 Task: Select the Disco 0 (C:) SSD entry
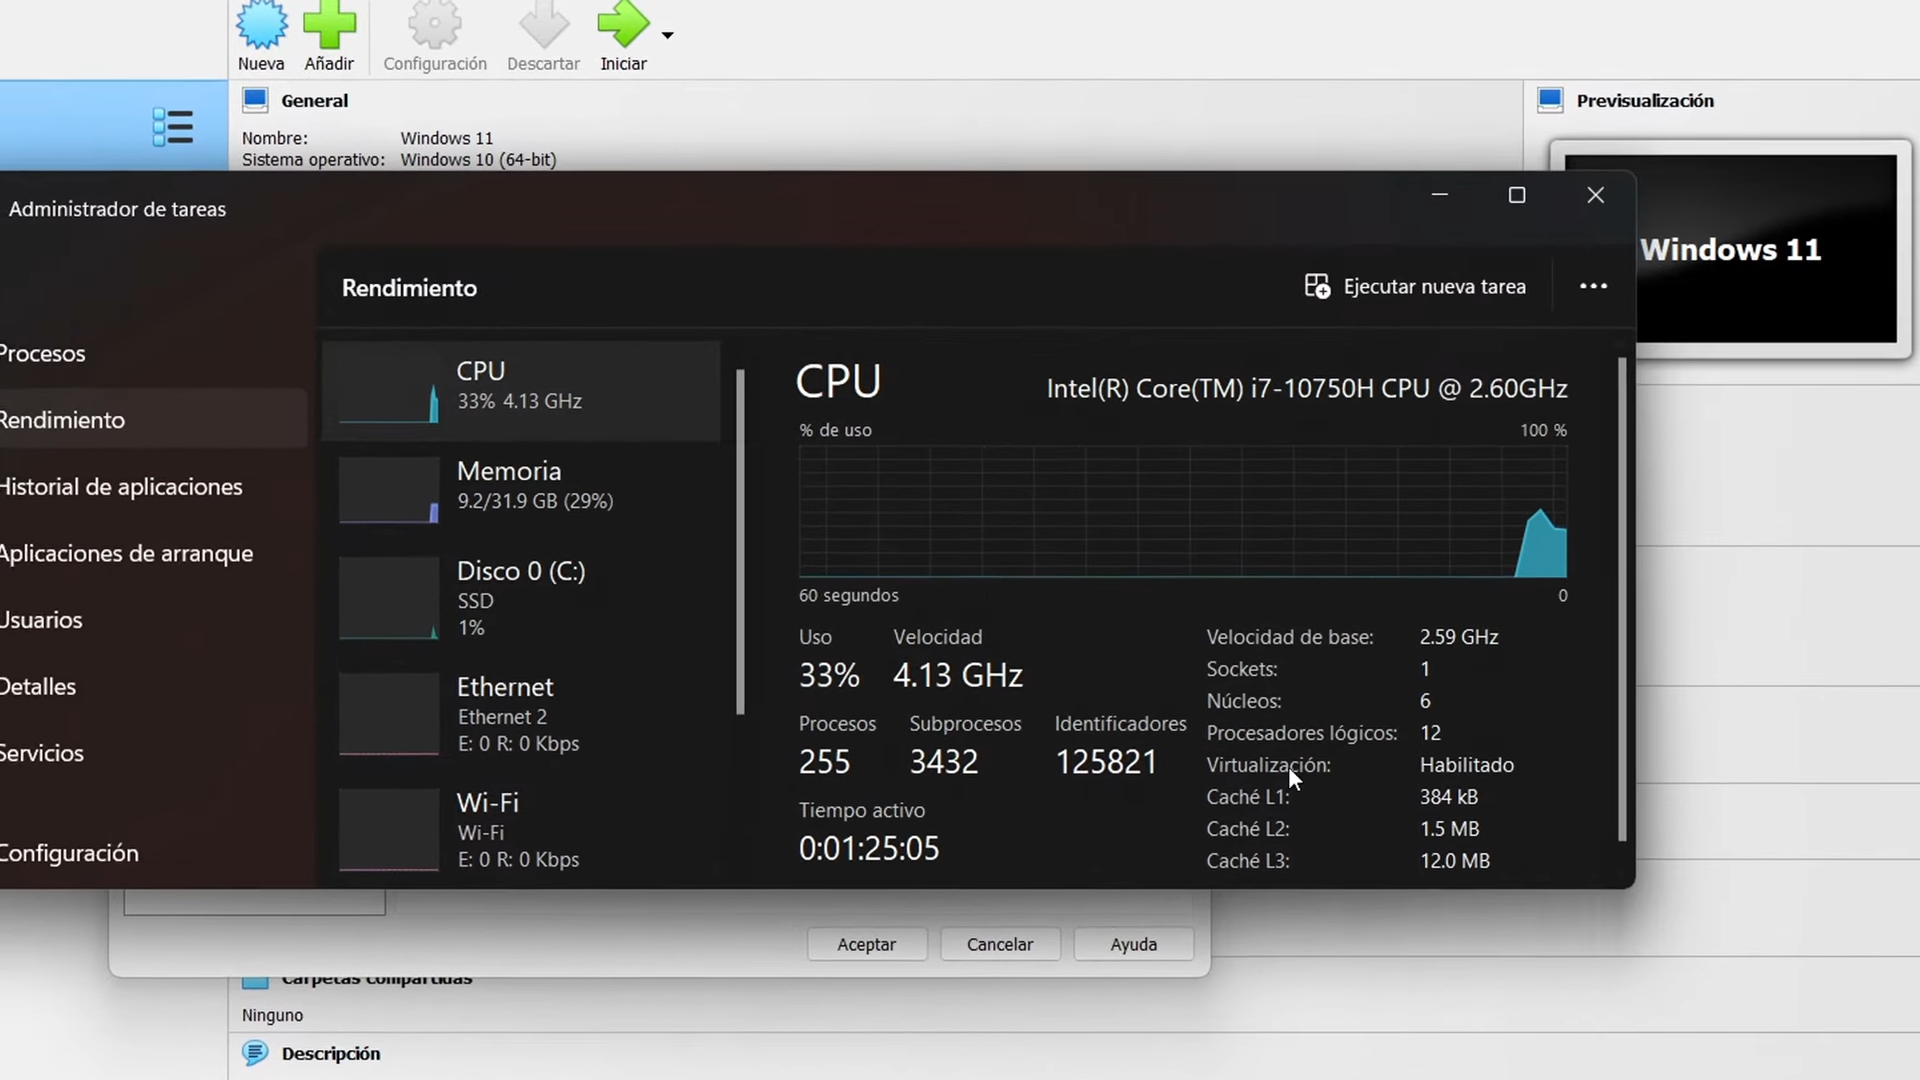point(520,597)
